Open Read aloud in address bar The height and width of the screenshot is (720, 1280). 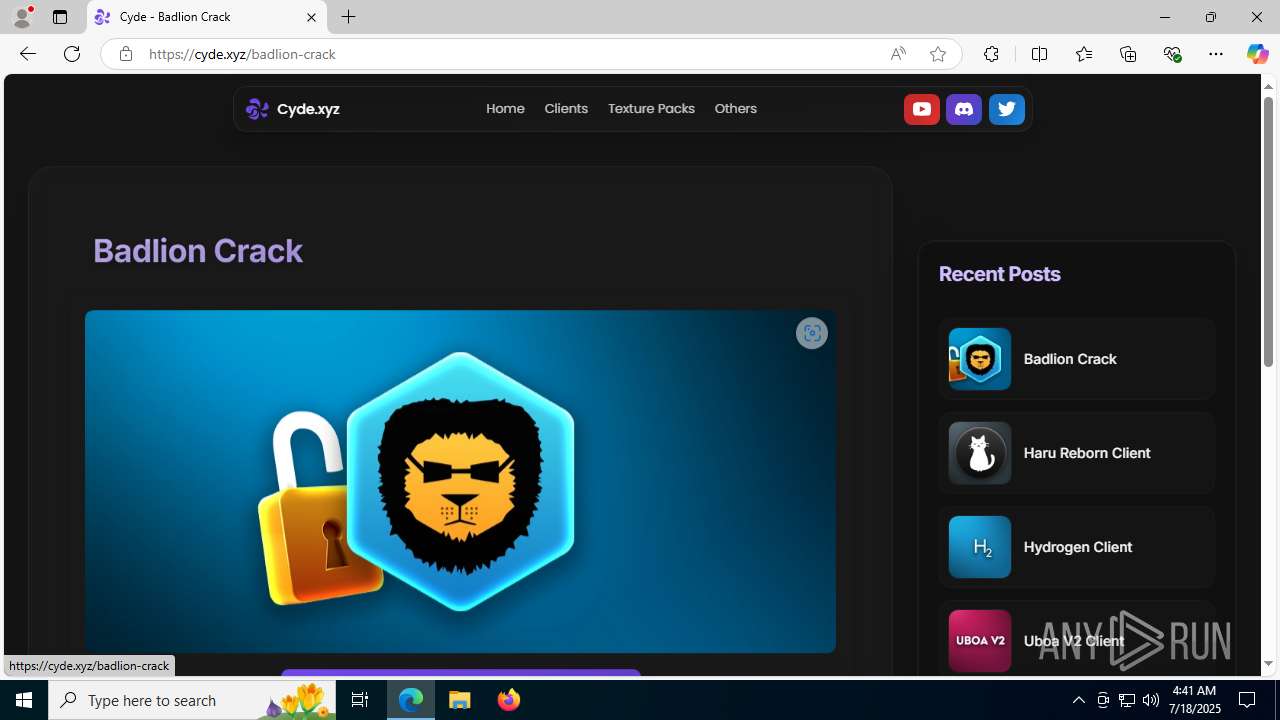point(898,54)
